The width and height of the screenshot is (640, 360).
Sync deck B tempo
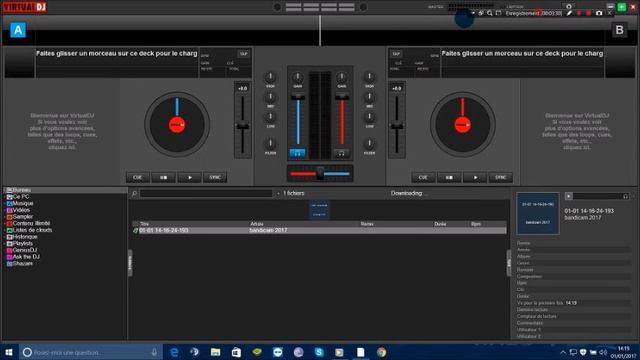[x=500, y=178]
